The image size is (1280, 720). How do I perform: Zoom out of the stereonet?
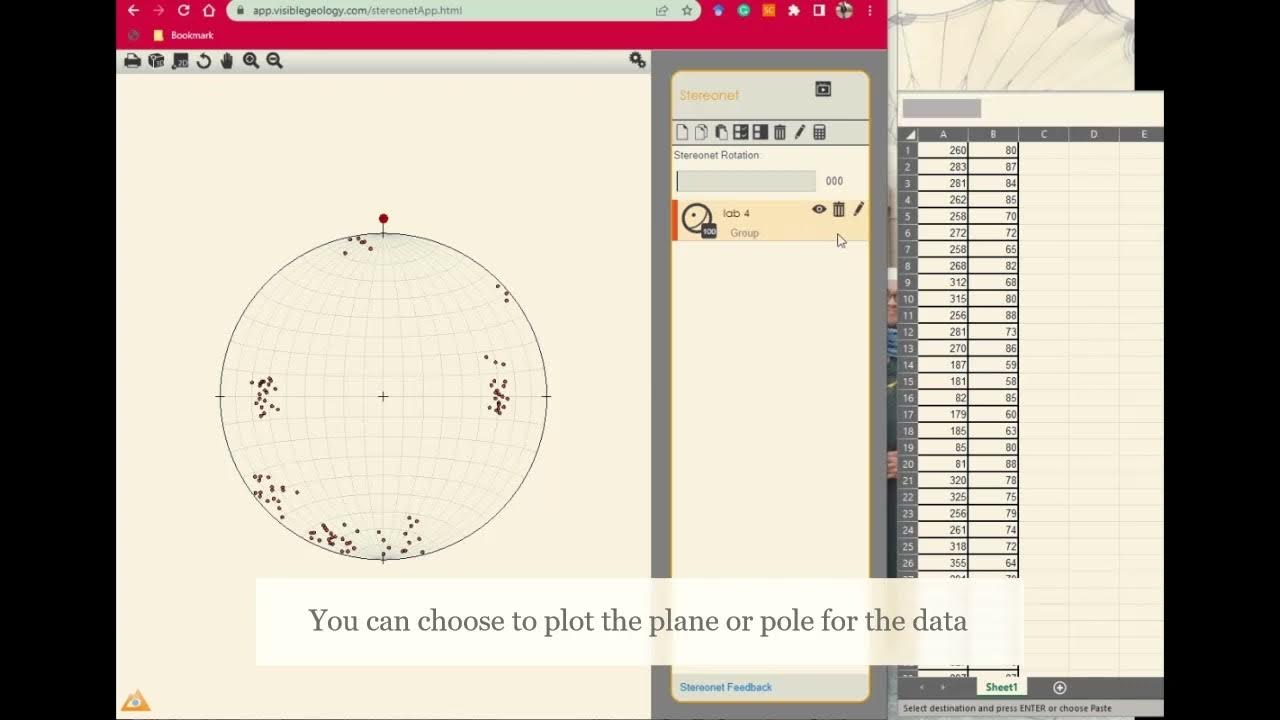pos(274,61)
